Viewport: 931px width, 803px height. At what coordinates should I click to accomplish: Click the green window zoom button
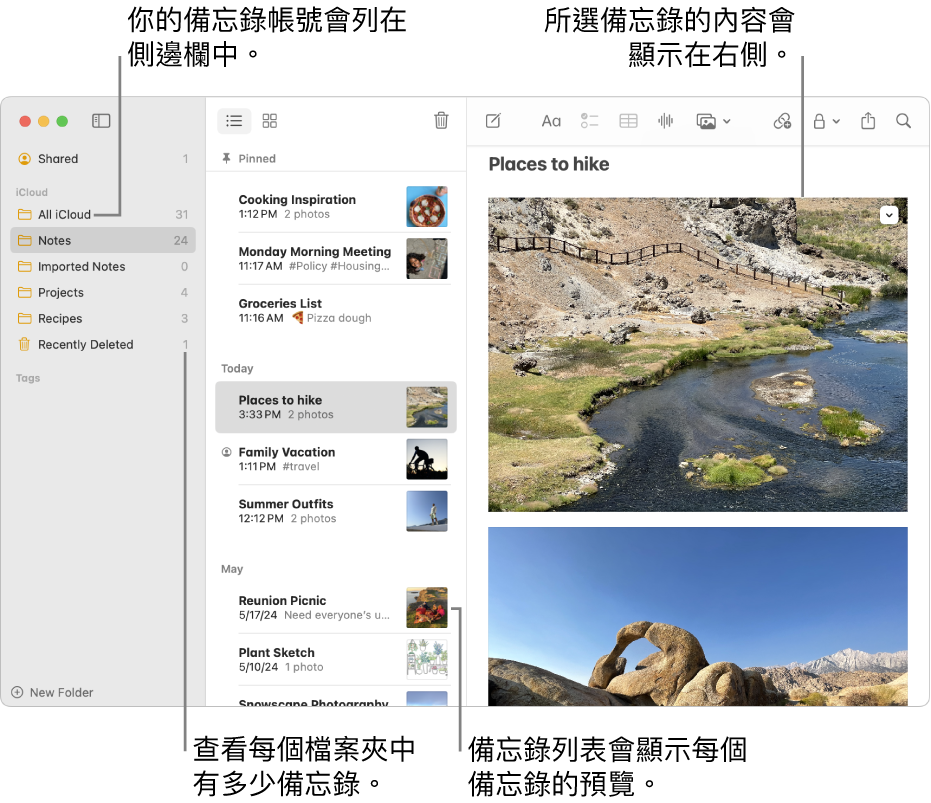pyautogui.click(x=62, y=121)
